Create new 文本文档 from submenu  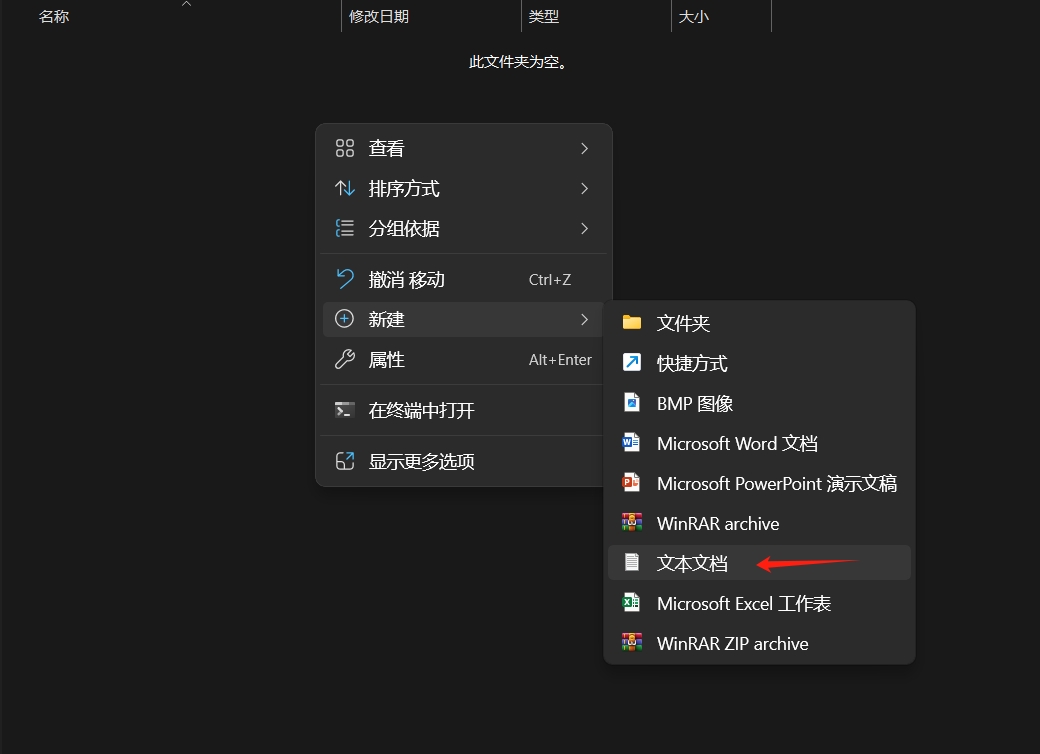[759, 562]
